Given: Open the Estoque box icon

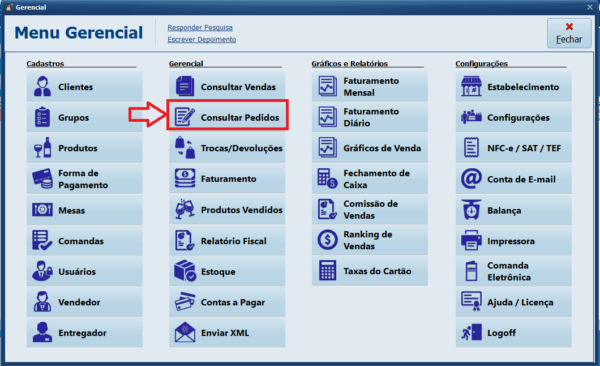Looking at the screenshot, I should pyautogui.click(x=185, y=271).
